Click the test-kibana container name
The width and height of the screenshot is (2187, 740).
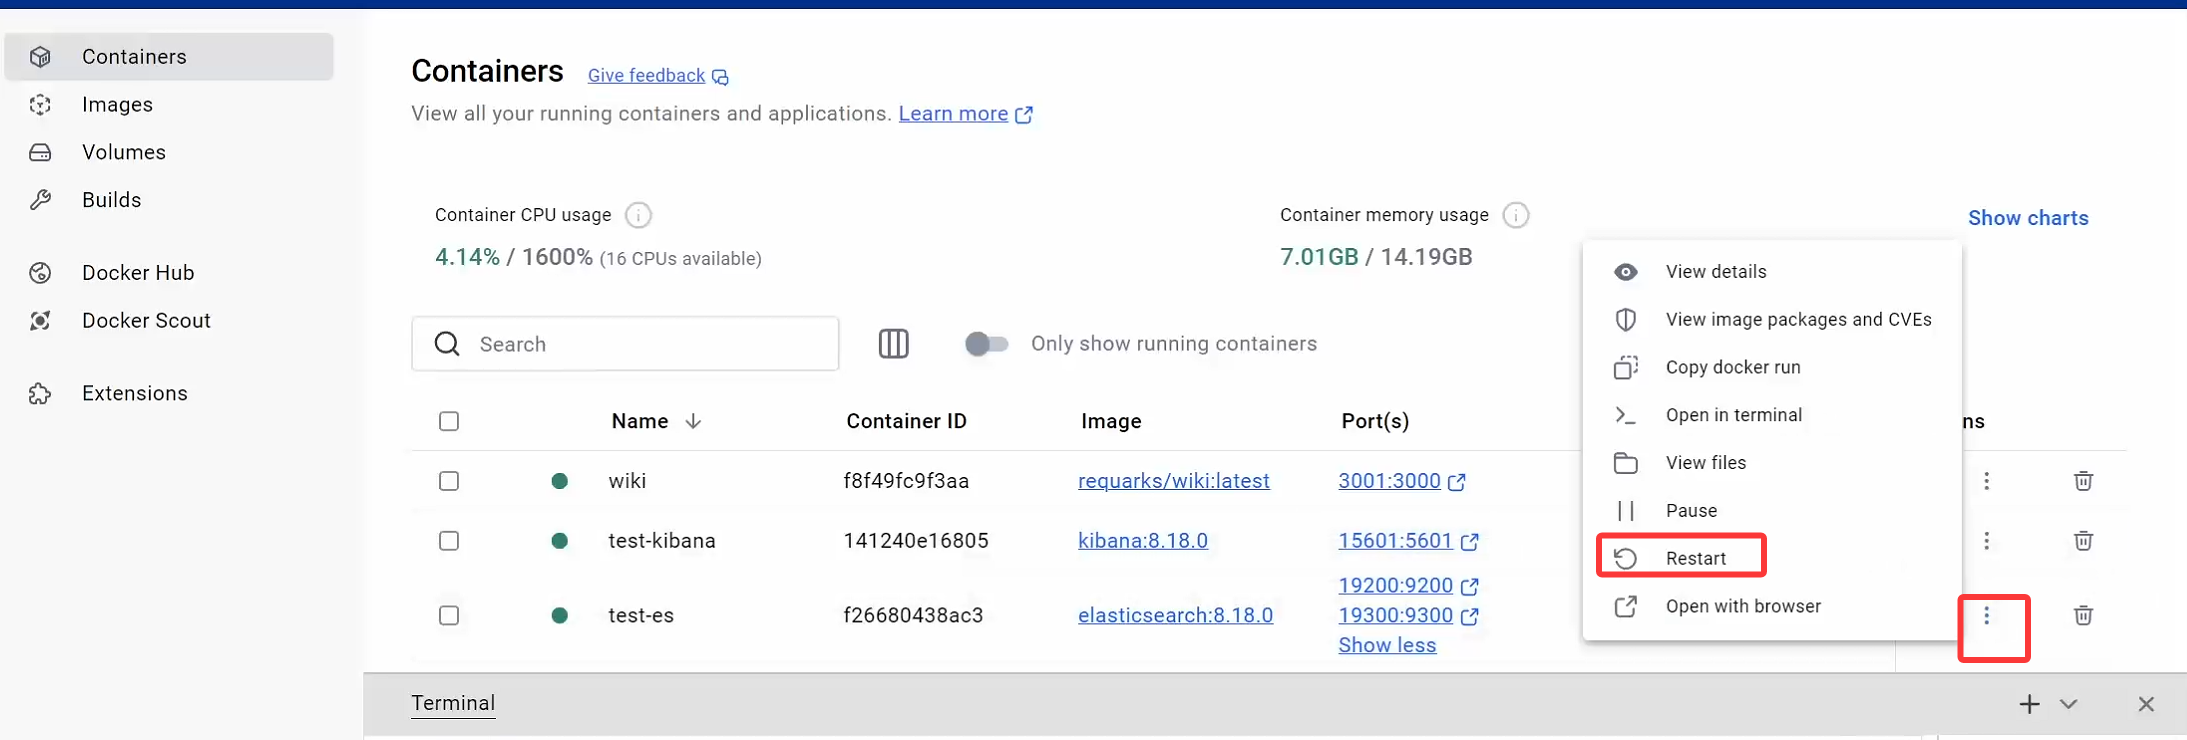(662, 541)
